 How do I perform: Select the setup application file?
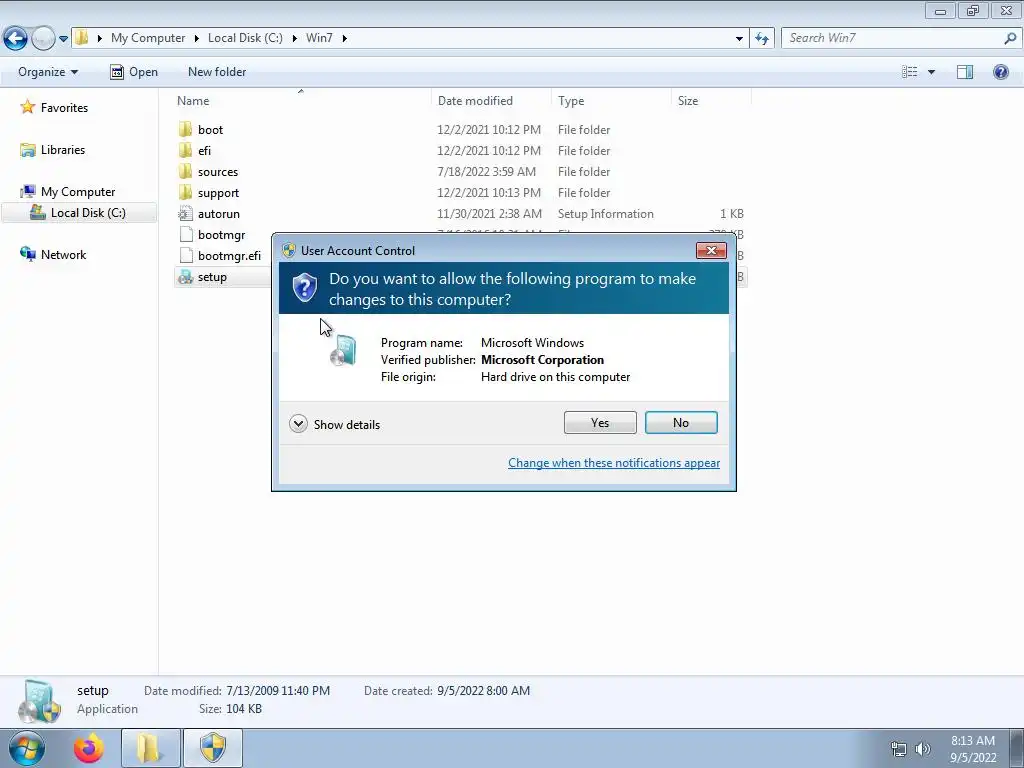(x=212, y=277)
